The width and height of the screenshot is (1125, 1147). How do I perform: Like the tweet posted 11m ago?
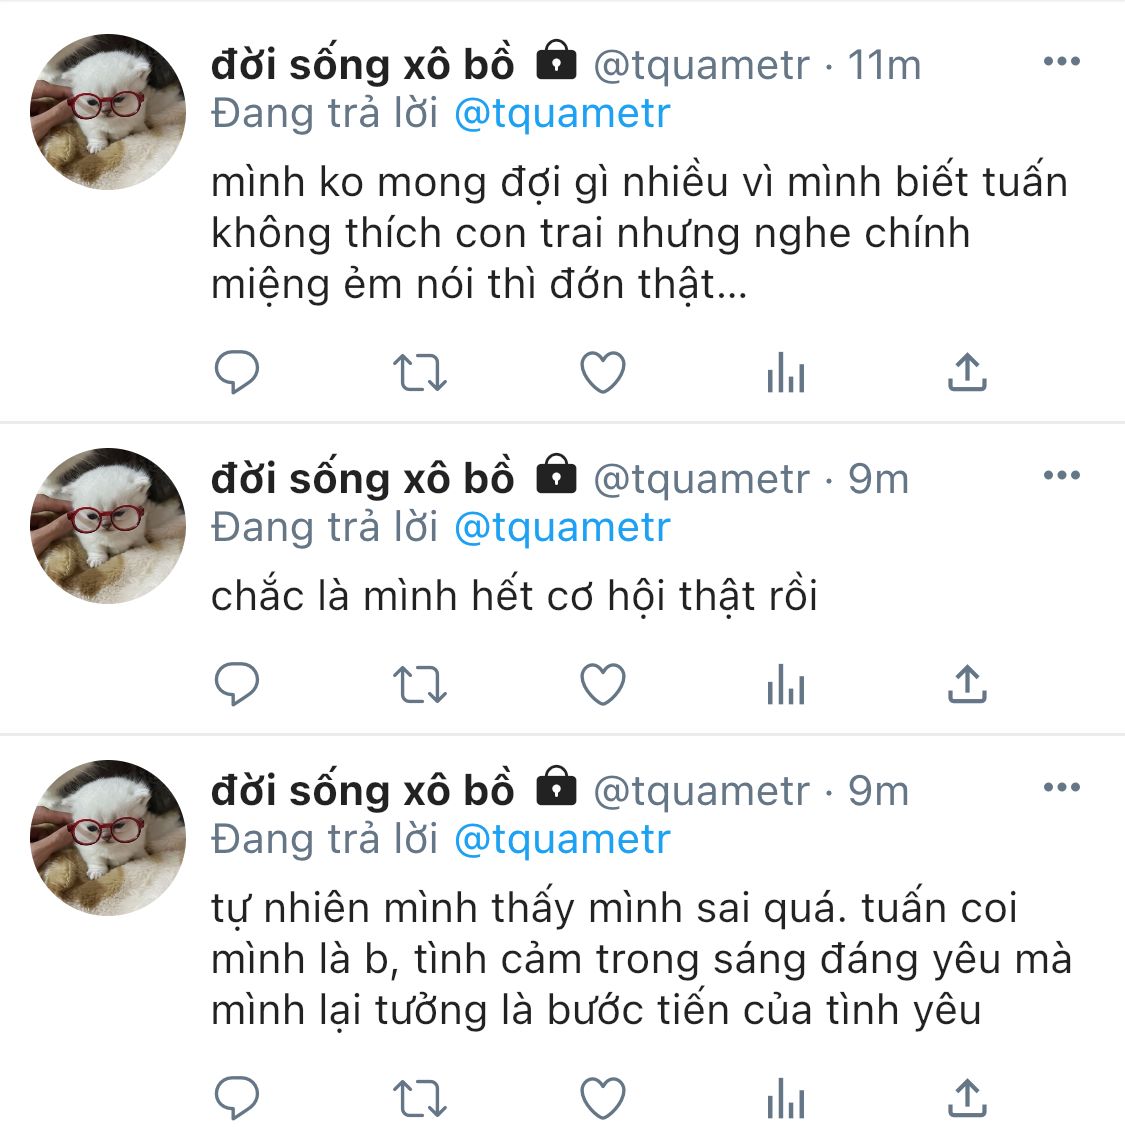coord(603,372)
